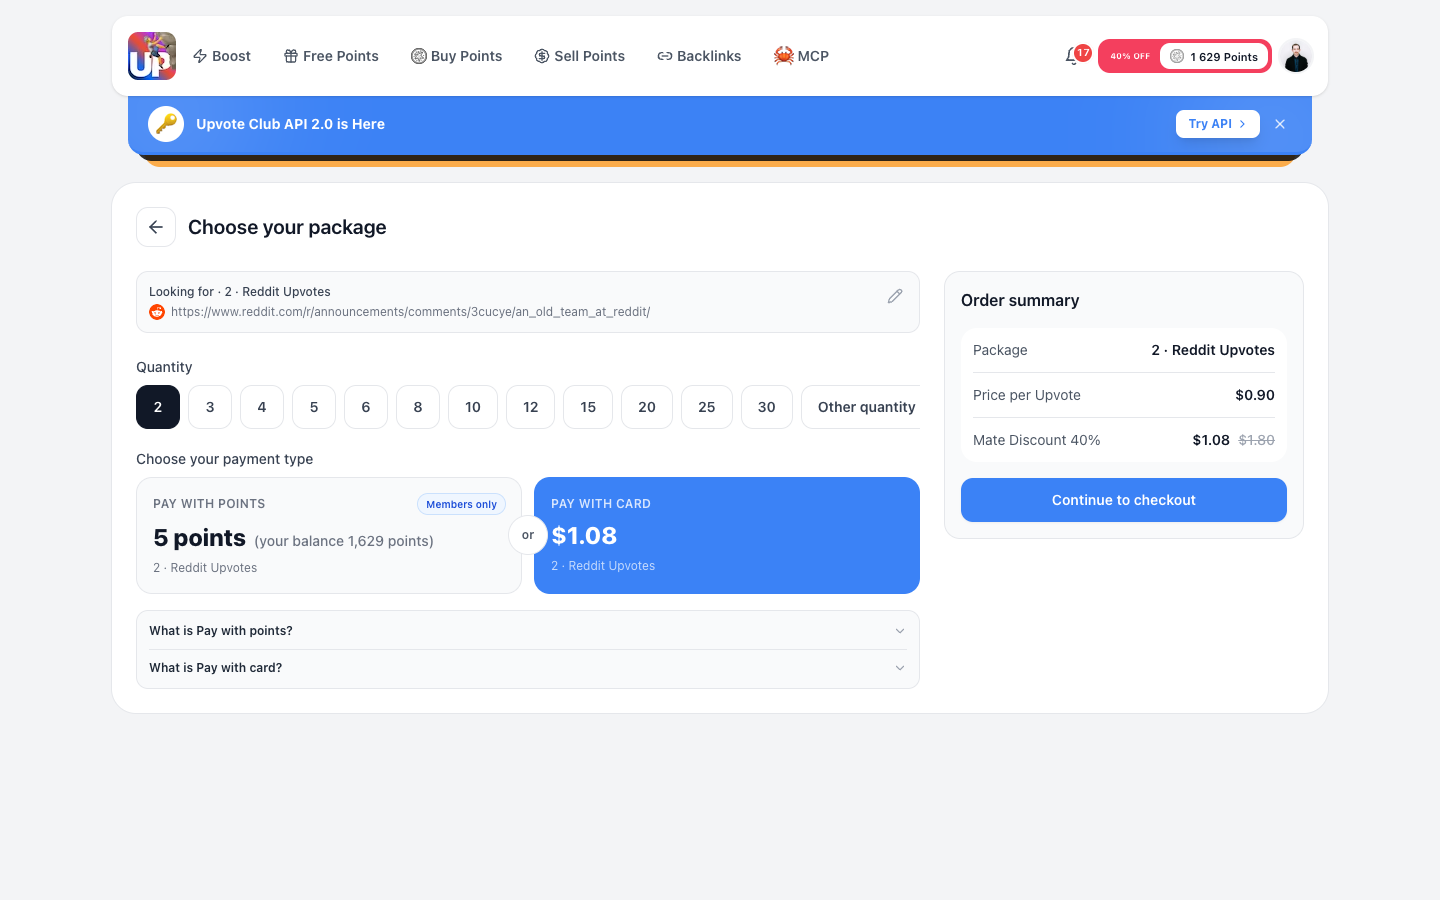Image resolution: width=1440 pixels, height=900 pixels.
Task: Select Pay with Points option
Action: 329,535
